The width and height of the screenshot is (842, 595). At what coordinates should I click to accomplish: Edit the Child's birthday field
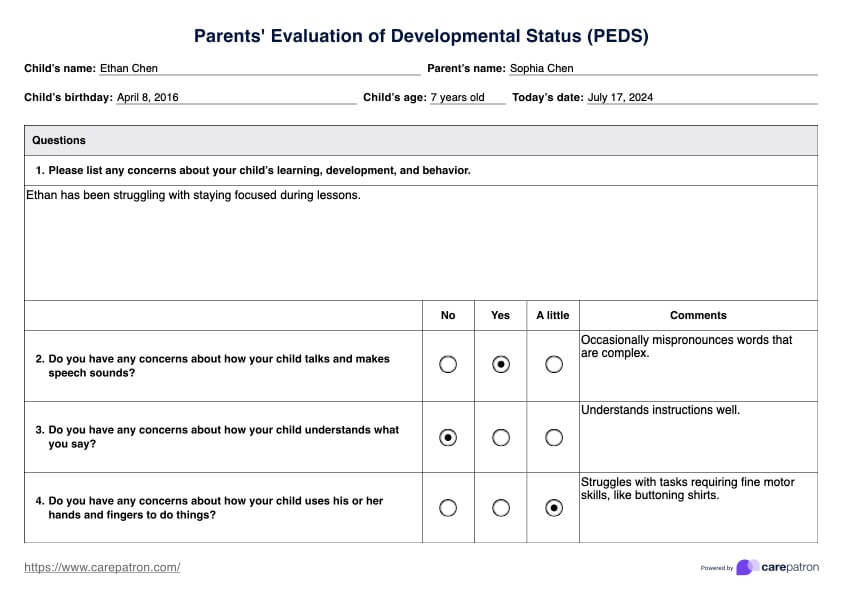click(x=235, y=97)
